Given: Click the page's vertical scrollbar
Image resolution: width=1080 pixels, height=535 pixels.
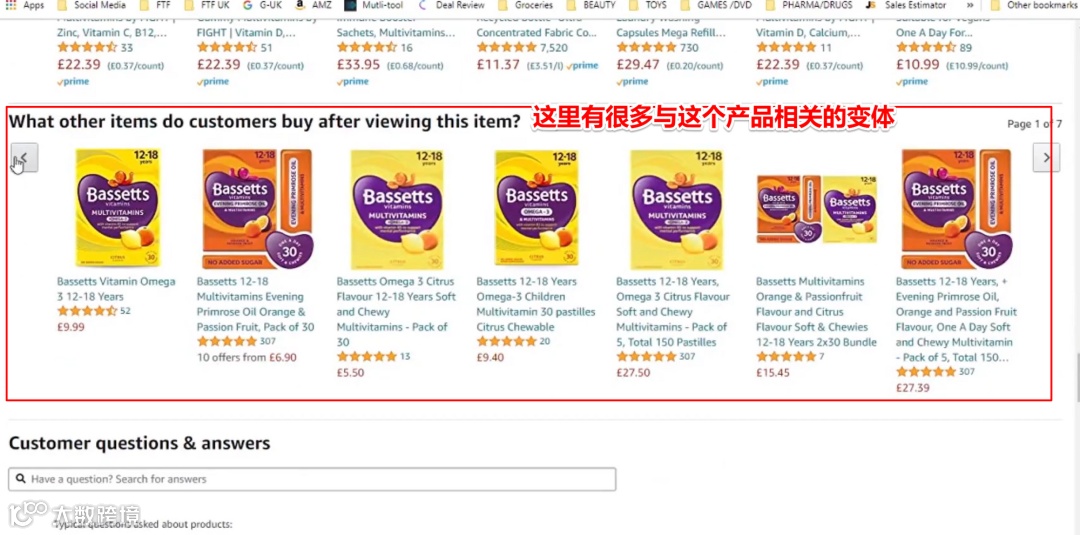Looking at the screenshot, I should 1075,275.
